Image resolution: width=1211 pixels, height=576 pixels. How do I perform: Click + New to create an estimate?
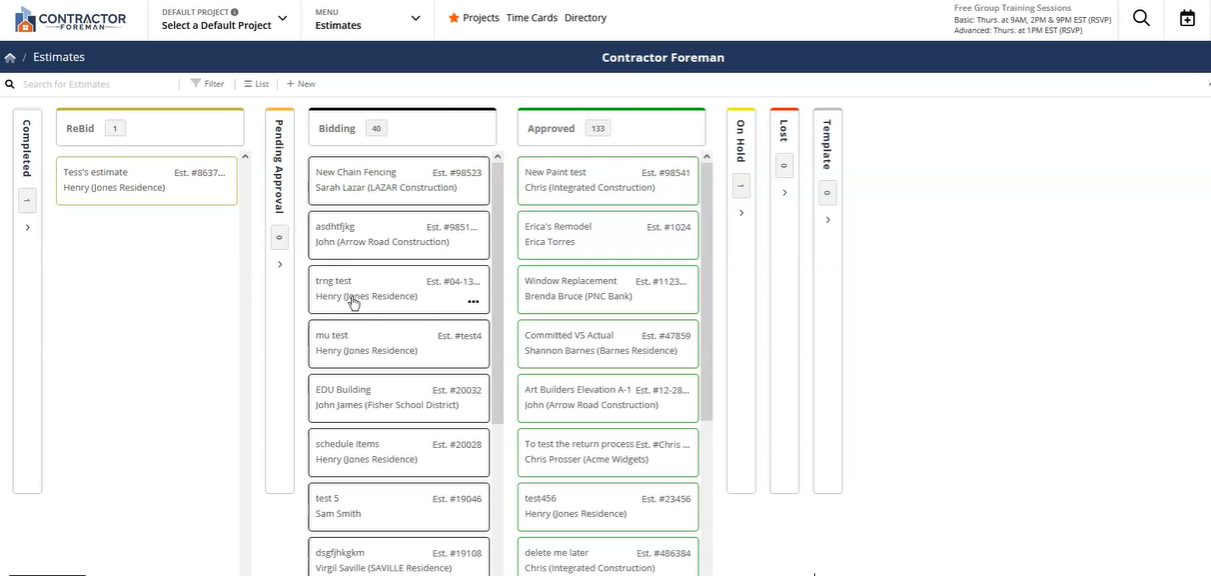tap(299, 83)
